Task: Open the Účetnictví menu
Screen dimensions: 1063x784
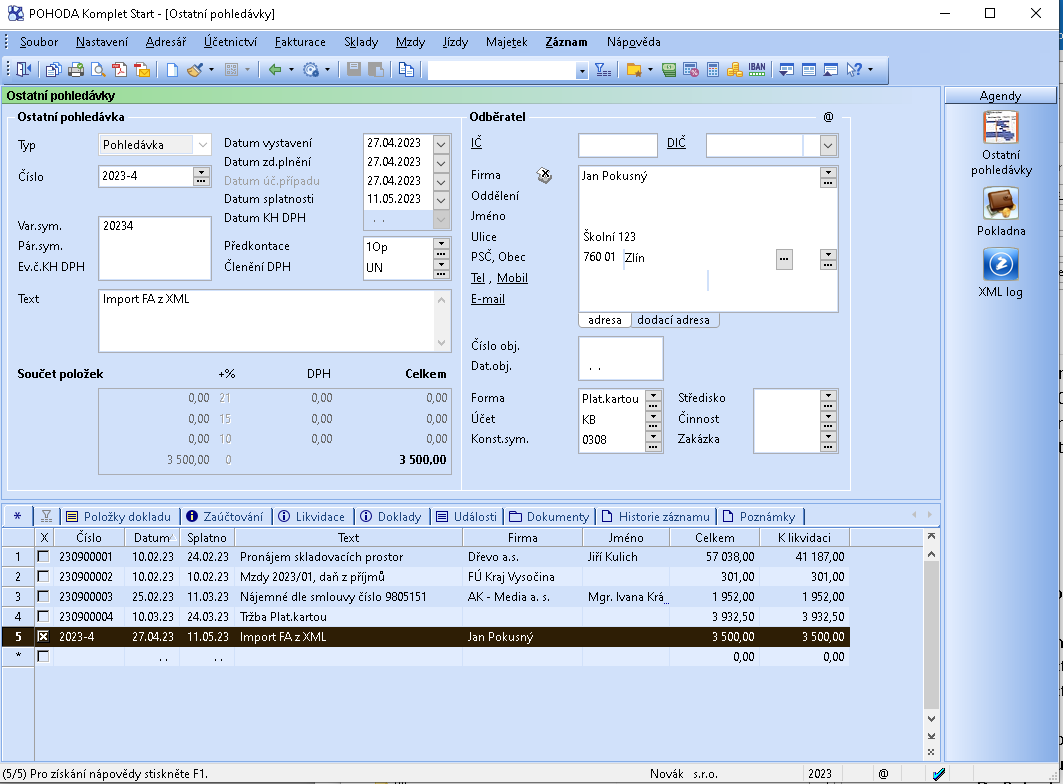Action: pyautogui.click(x=230, y=42)
